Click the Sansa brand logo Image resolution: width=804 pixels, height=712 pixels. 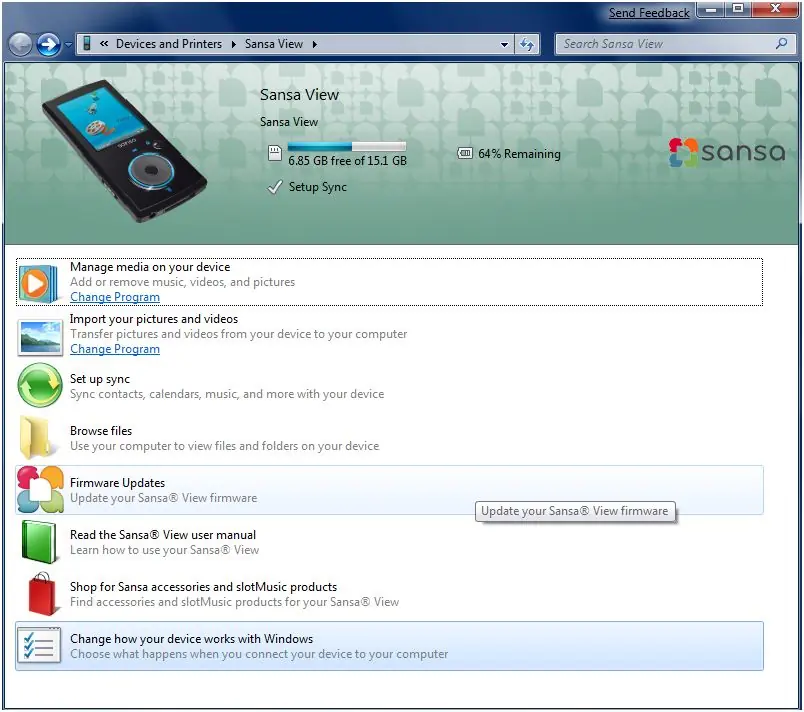(x=727, y=152)
